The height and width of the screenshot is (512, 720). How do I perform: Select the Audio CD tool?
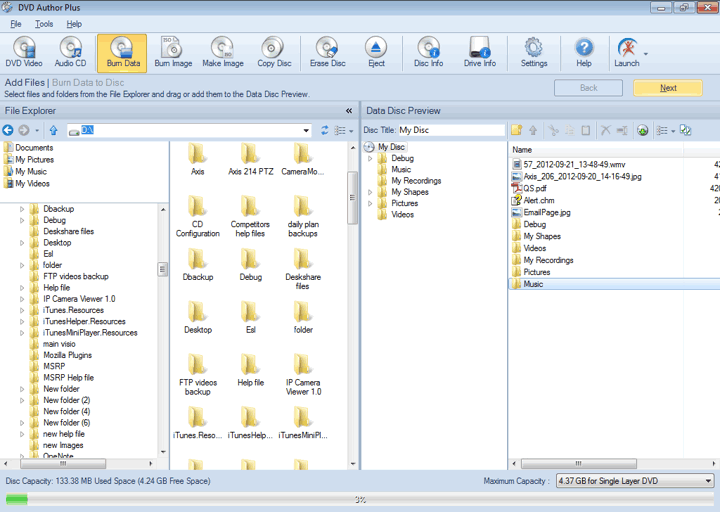click(x=70, y=52)
